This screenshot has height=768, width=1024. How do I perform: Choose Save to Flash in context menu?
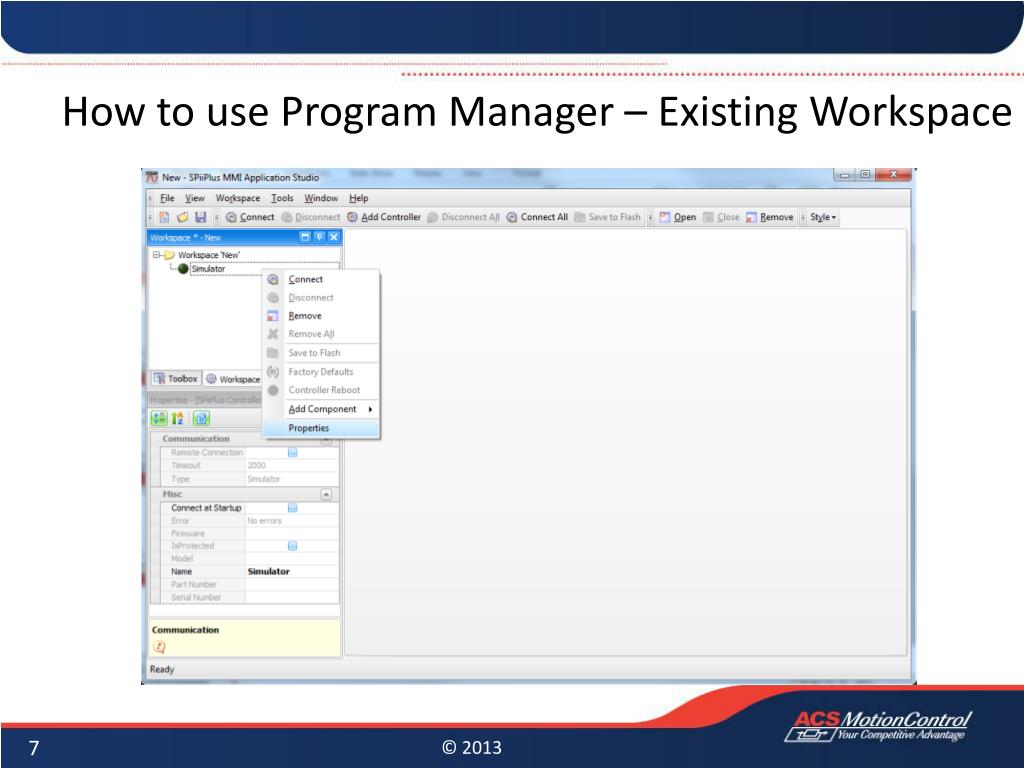click(320, 353)
